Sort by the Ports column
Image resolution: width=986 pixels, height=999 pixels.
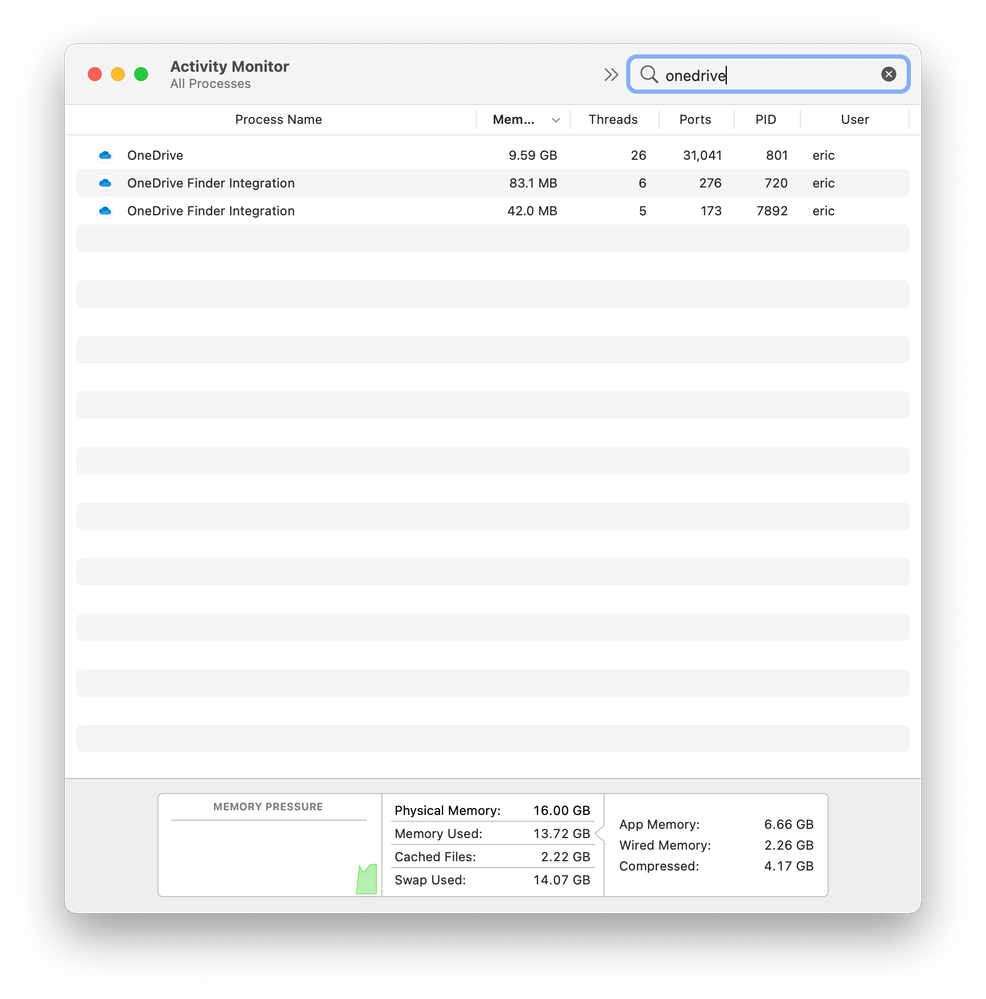(695, 120)
